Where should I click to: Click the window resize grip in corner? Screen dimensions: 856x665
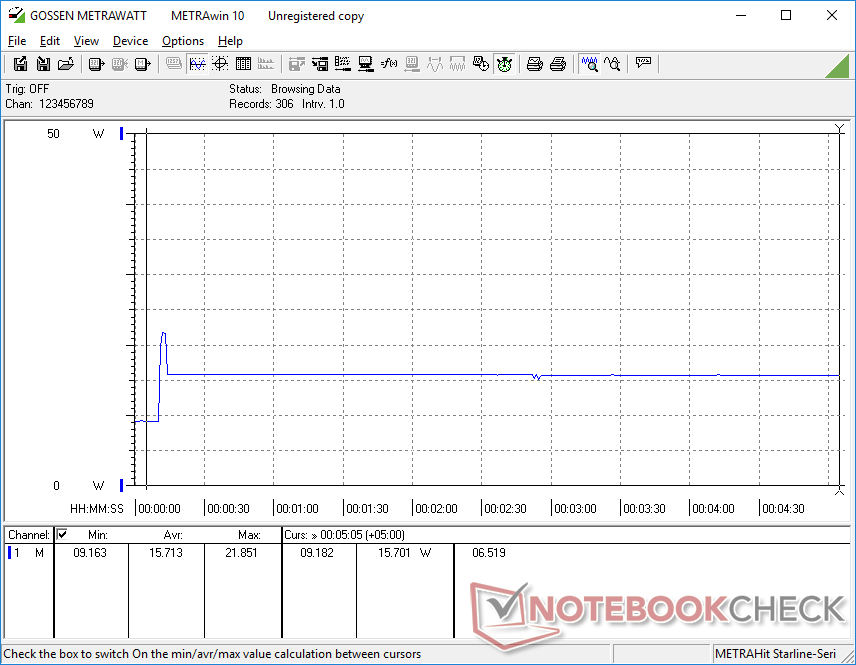click(x=848, y=657)
